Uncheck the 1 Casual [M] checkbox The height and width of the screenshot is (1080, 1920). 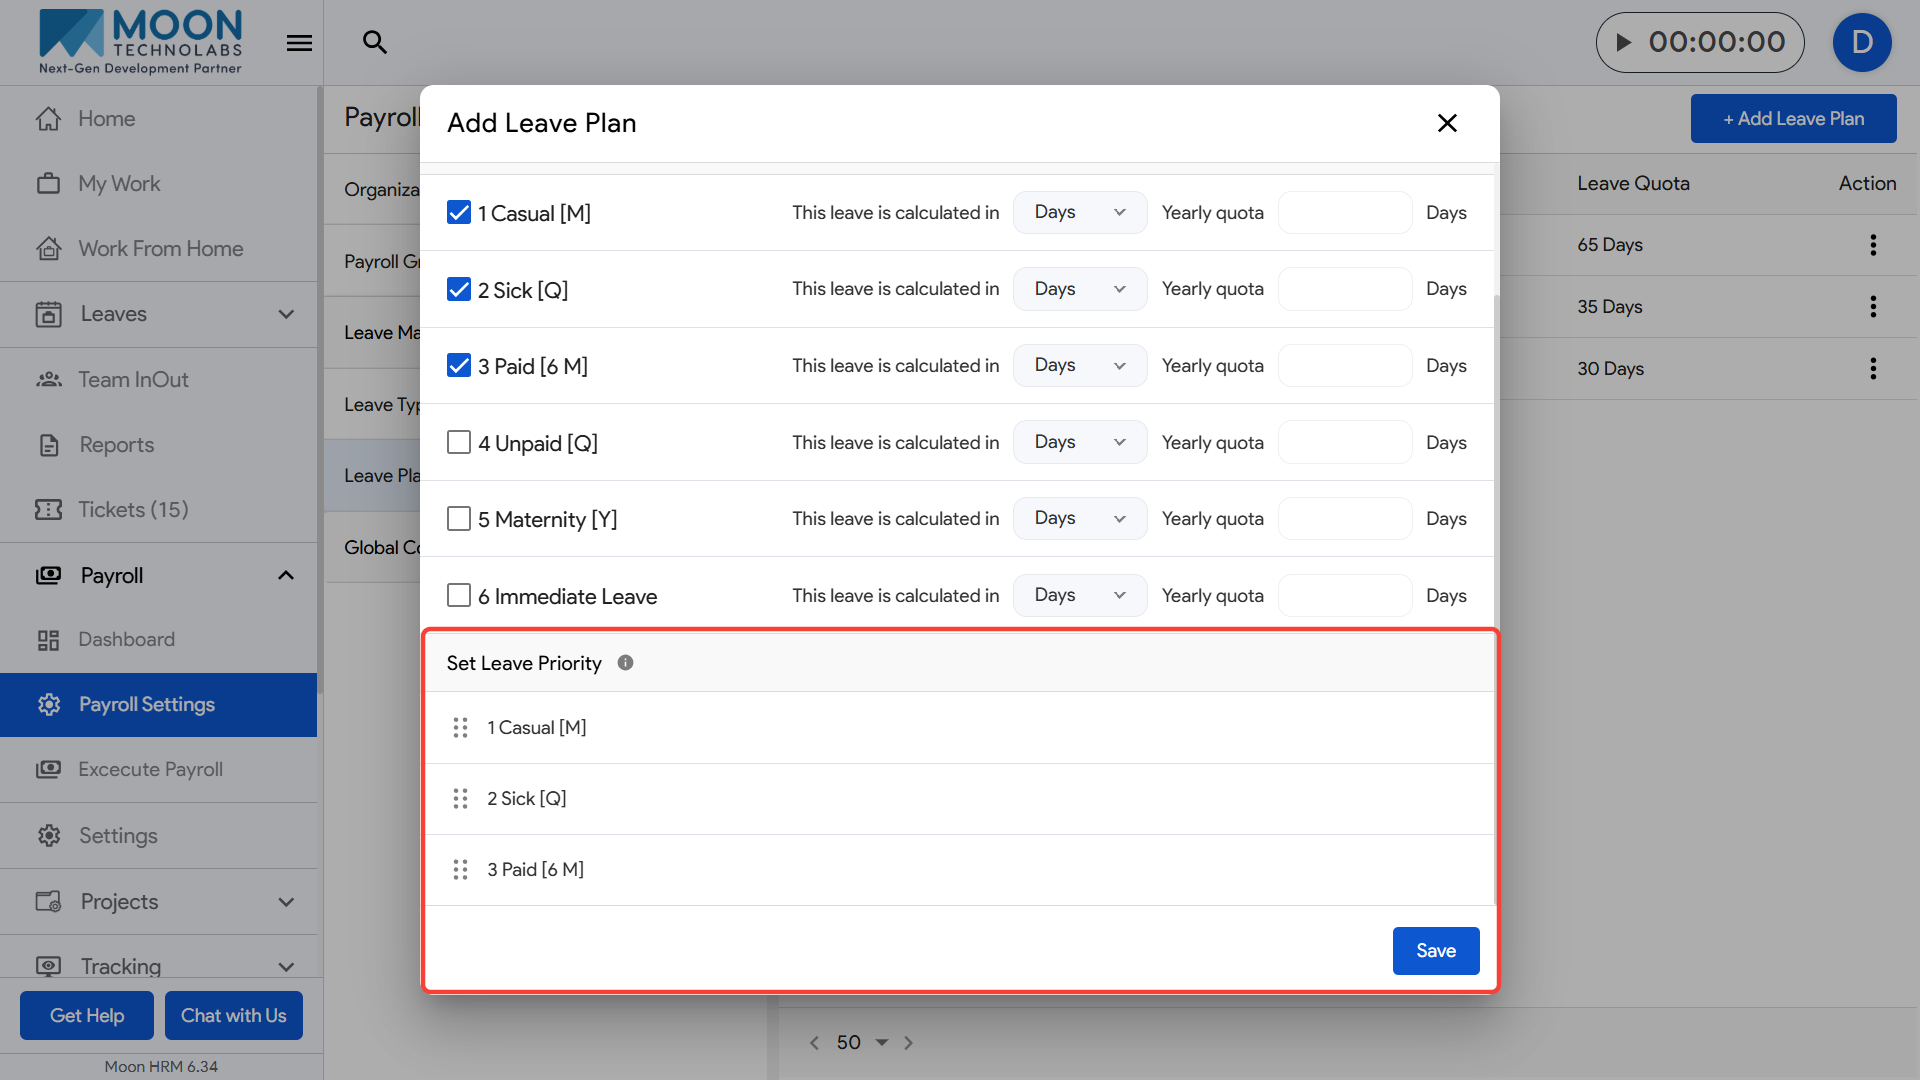pos(459,213)
